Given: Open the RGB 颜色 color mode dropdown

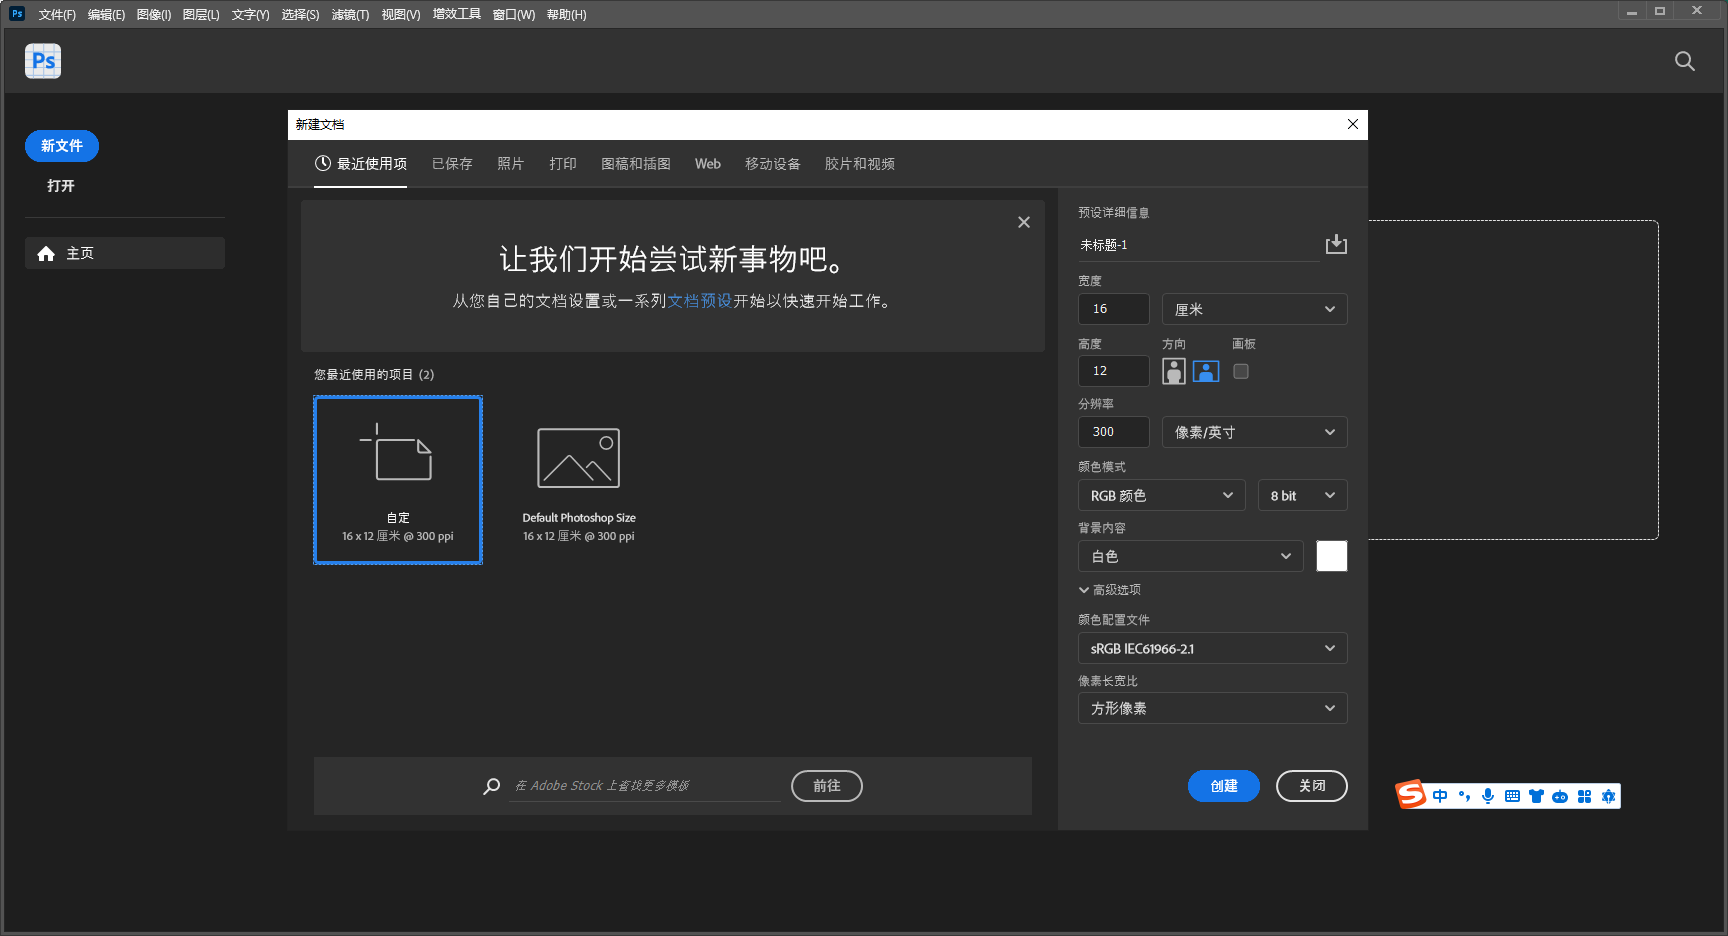Looking at the screenshot, I should [x=1161, y=495].
